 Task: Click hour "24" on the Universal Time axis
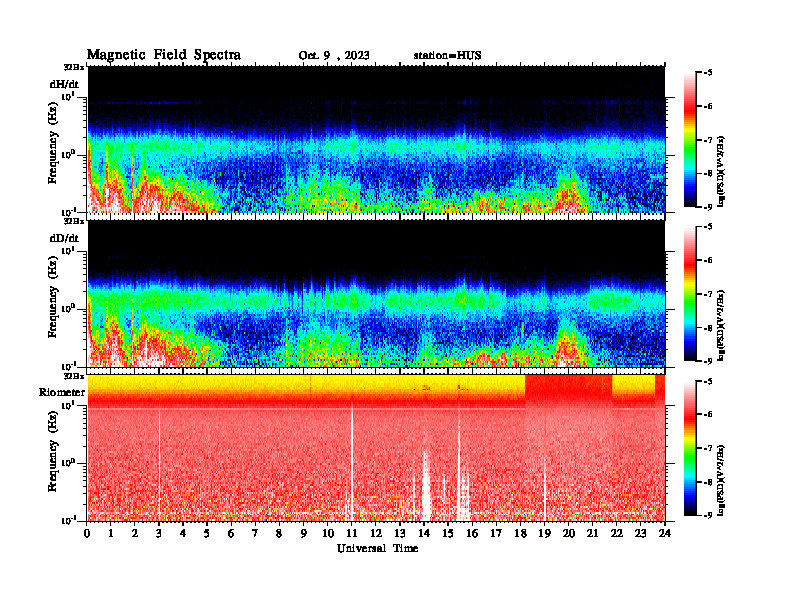(x=665, y=533)
